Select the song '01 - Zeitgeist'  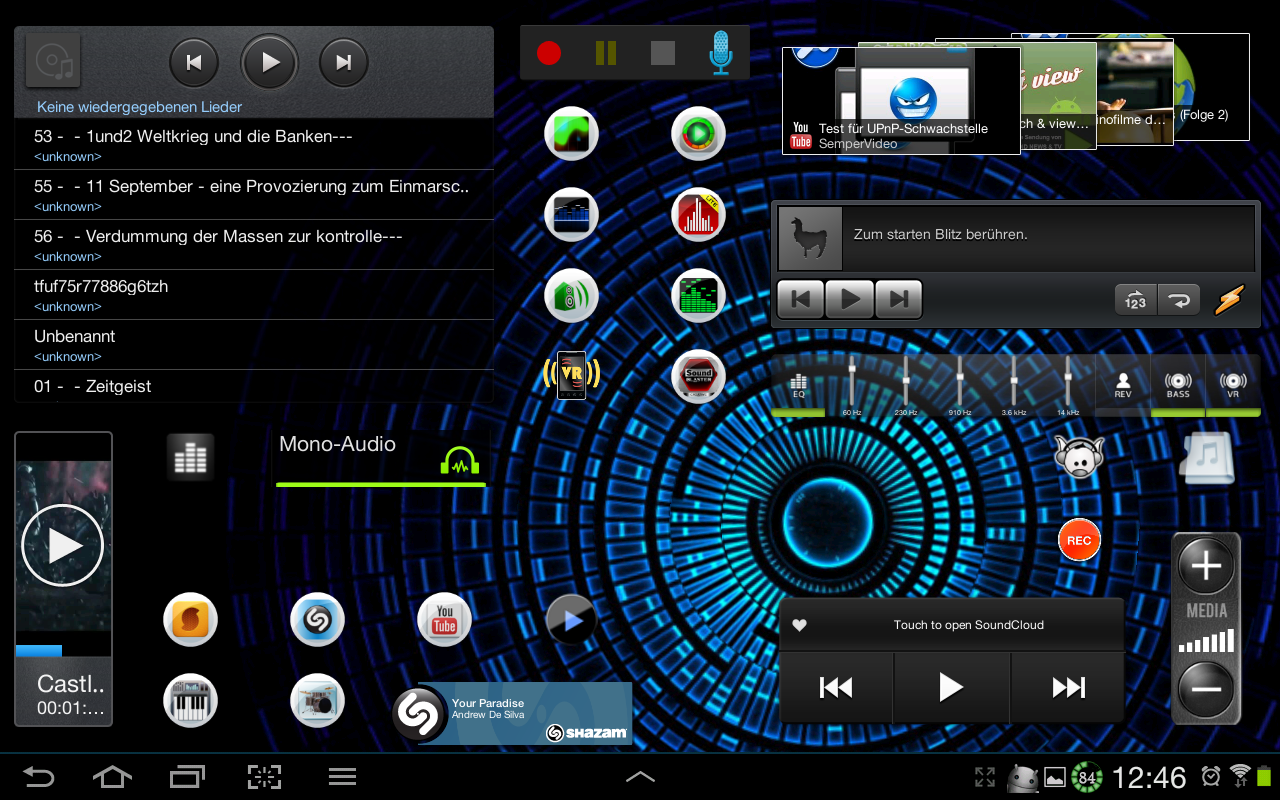tap(254, 386)
